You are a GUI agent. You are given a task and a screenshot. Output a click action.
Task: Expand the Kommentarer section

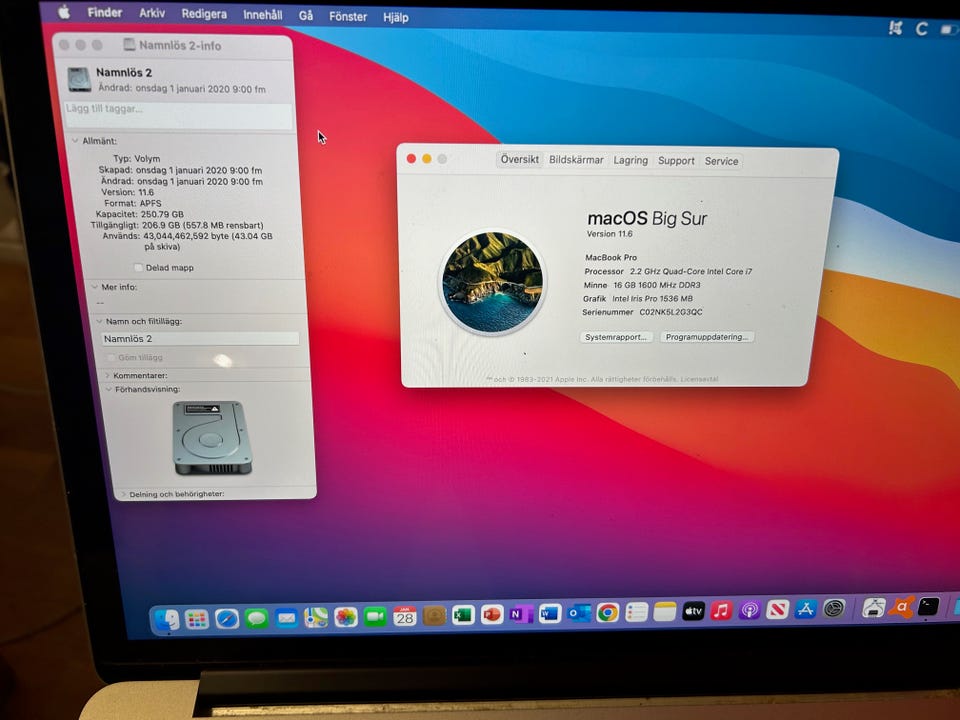pyautogui.click(x=107, y=375)
